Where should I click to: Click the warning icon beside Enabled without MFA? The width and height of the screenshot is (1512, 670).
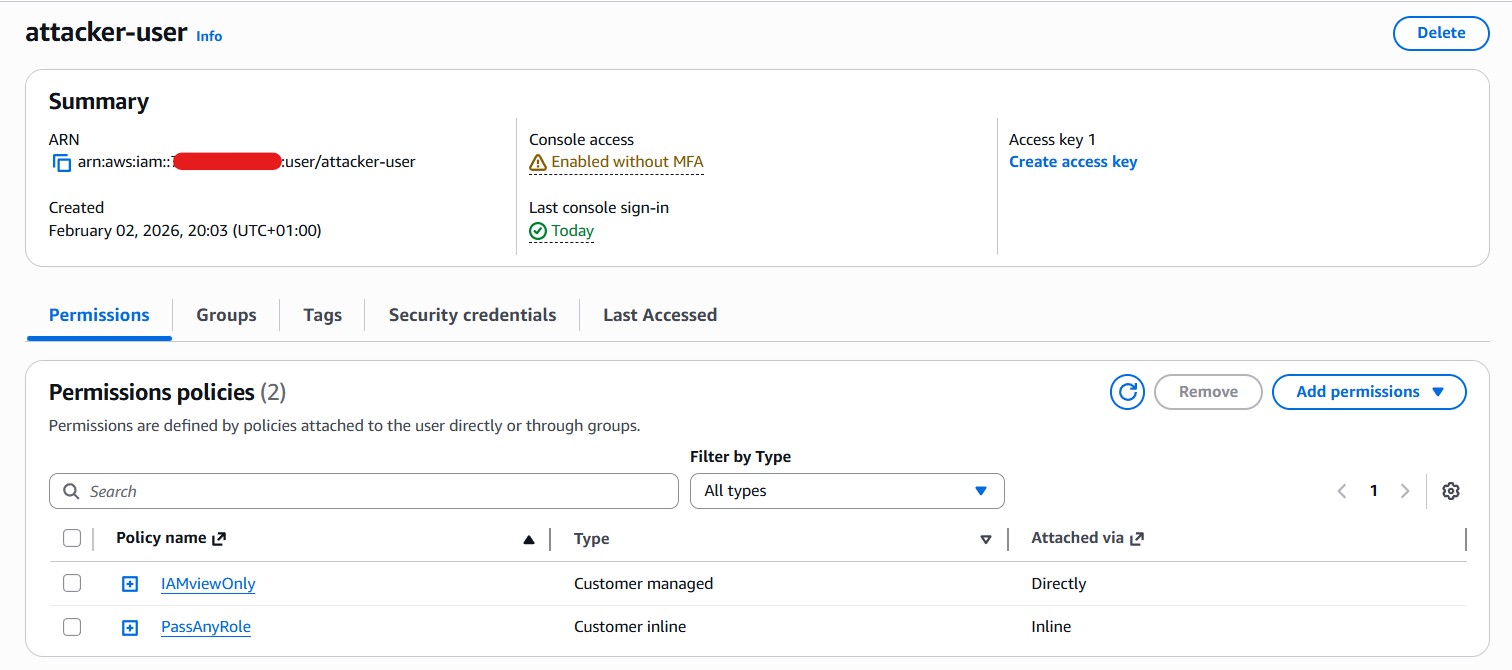coord(539,161)
